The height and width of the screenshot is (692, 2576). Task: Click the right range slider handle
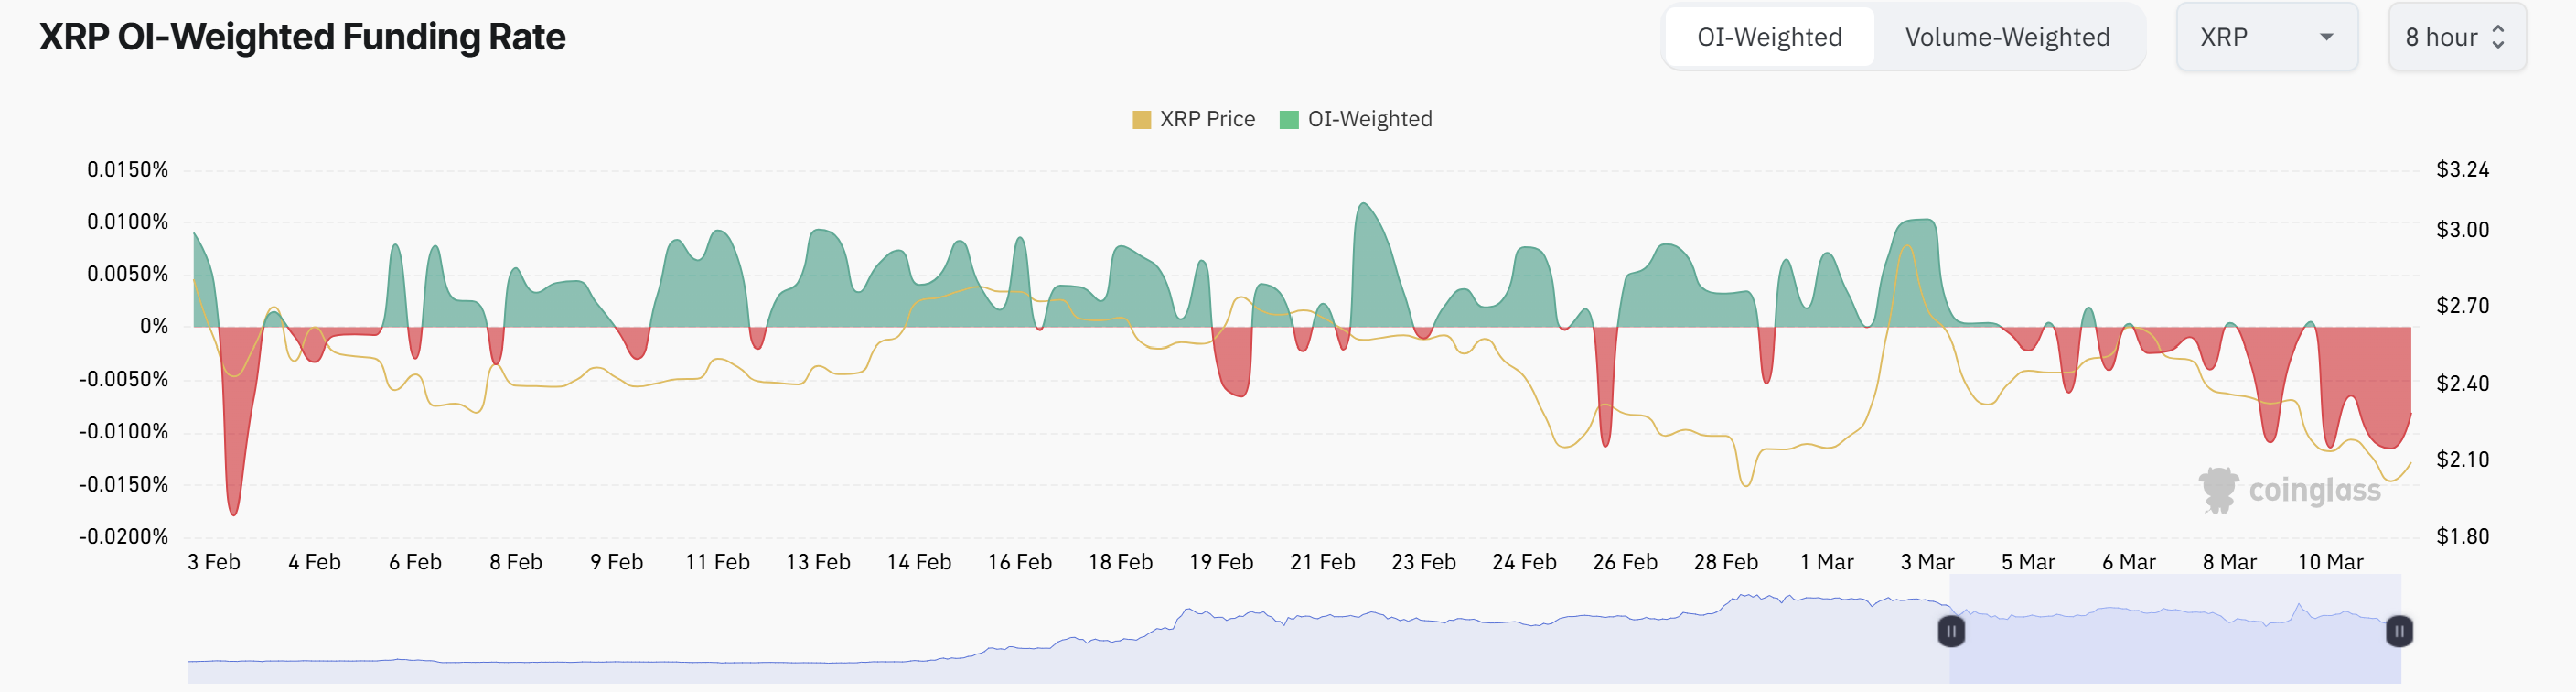click(2399, 631)
